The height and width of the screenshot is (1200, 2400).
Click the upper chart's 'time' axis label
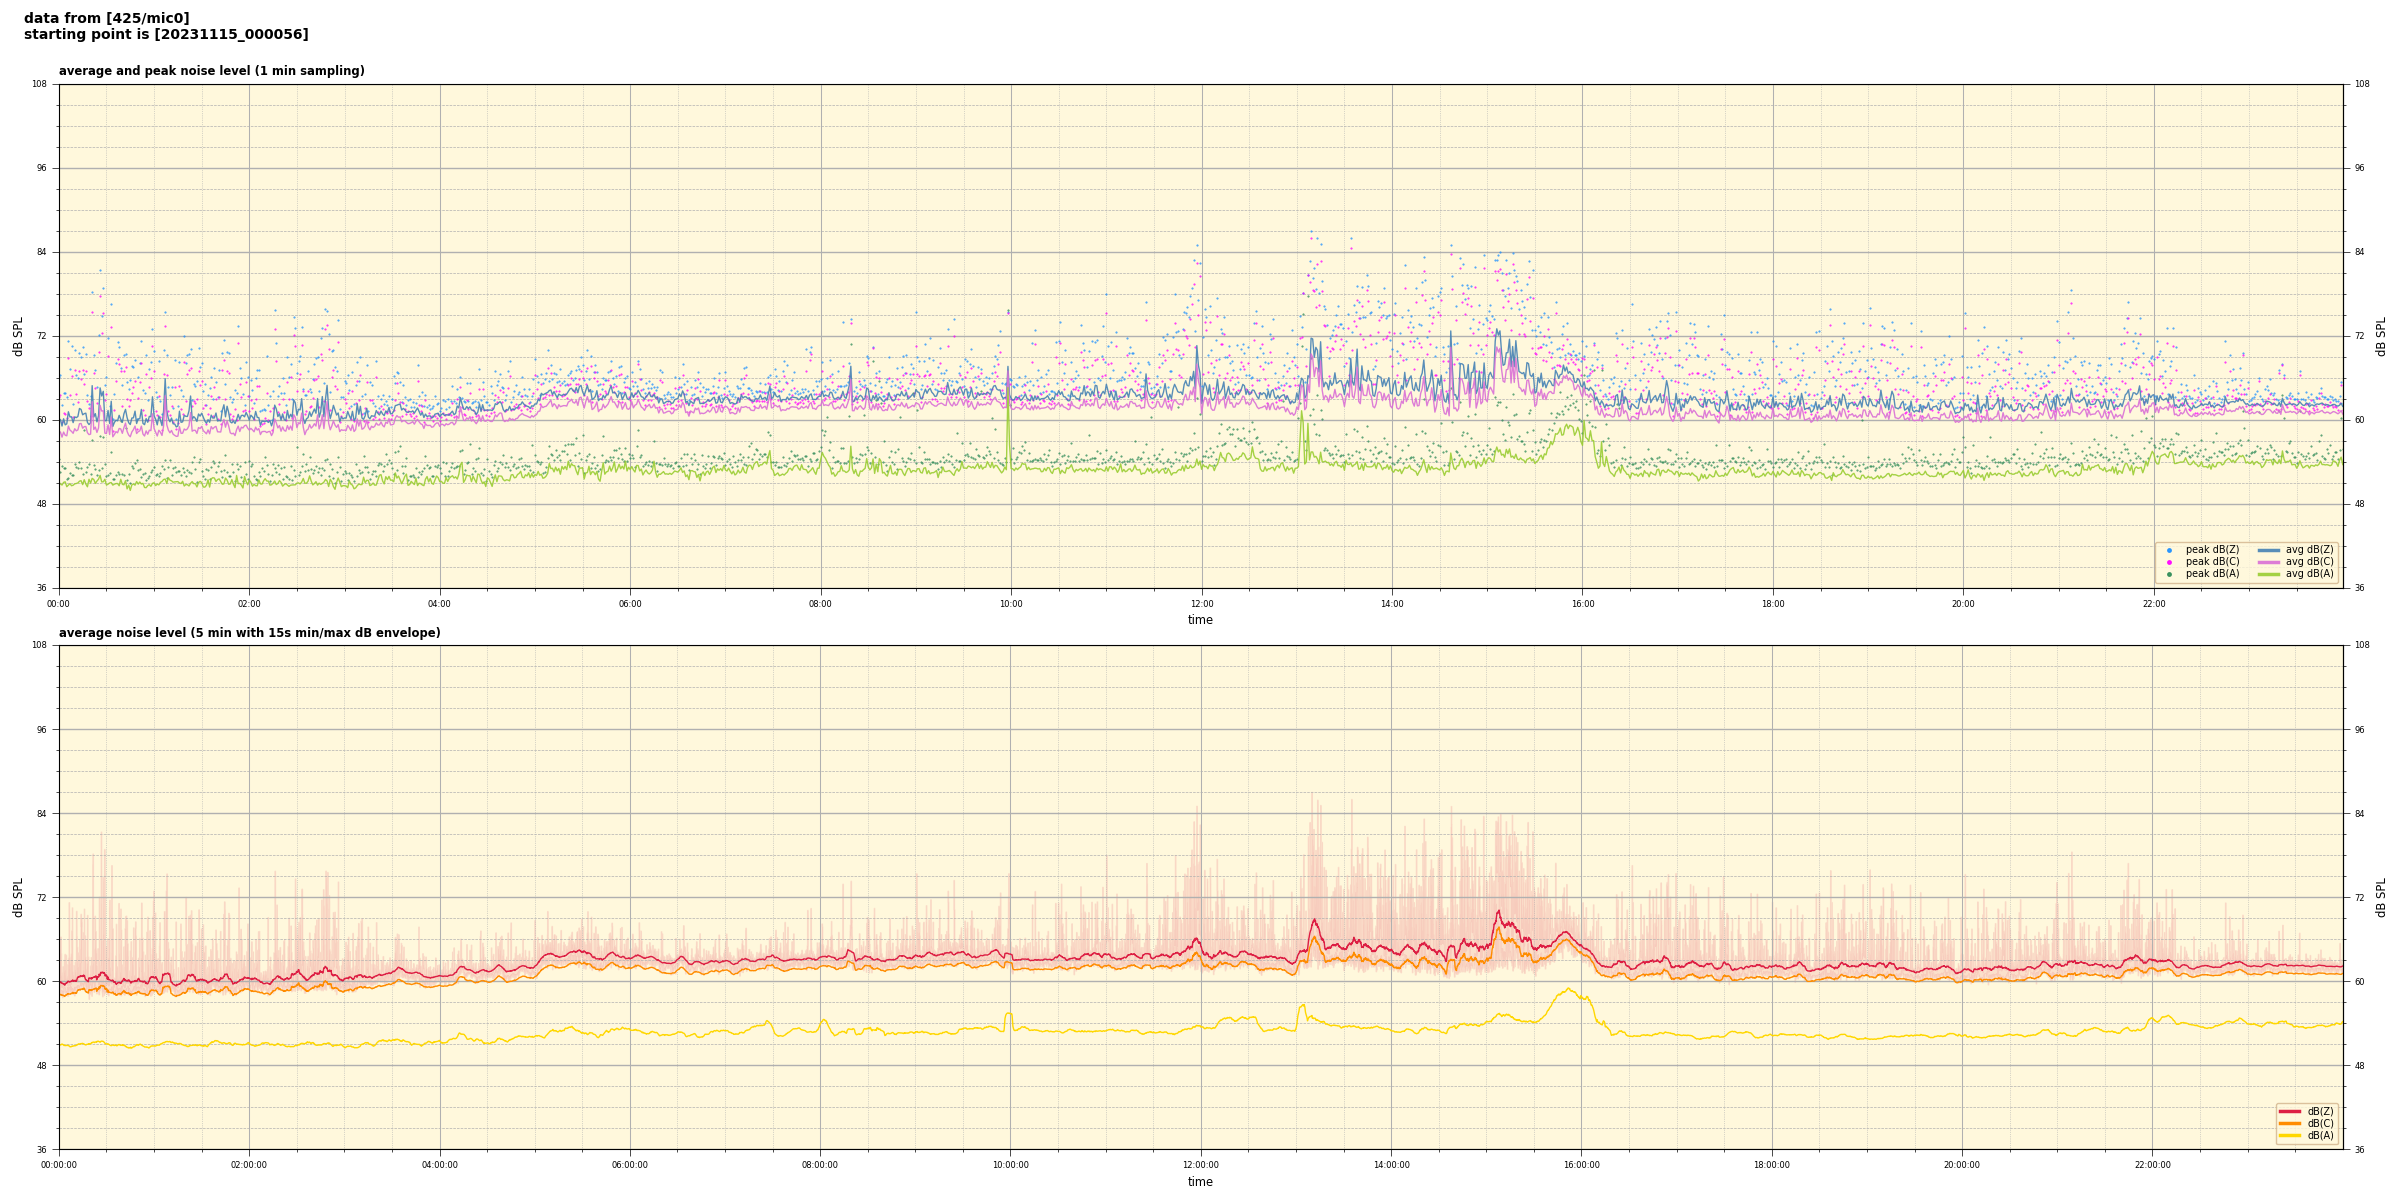click(1200, 620)
